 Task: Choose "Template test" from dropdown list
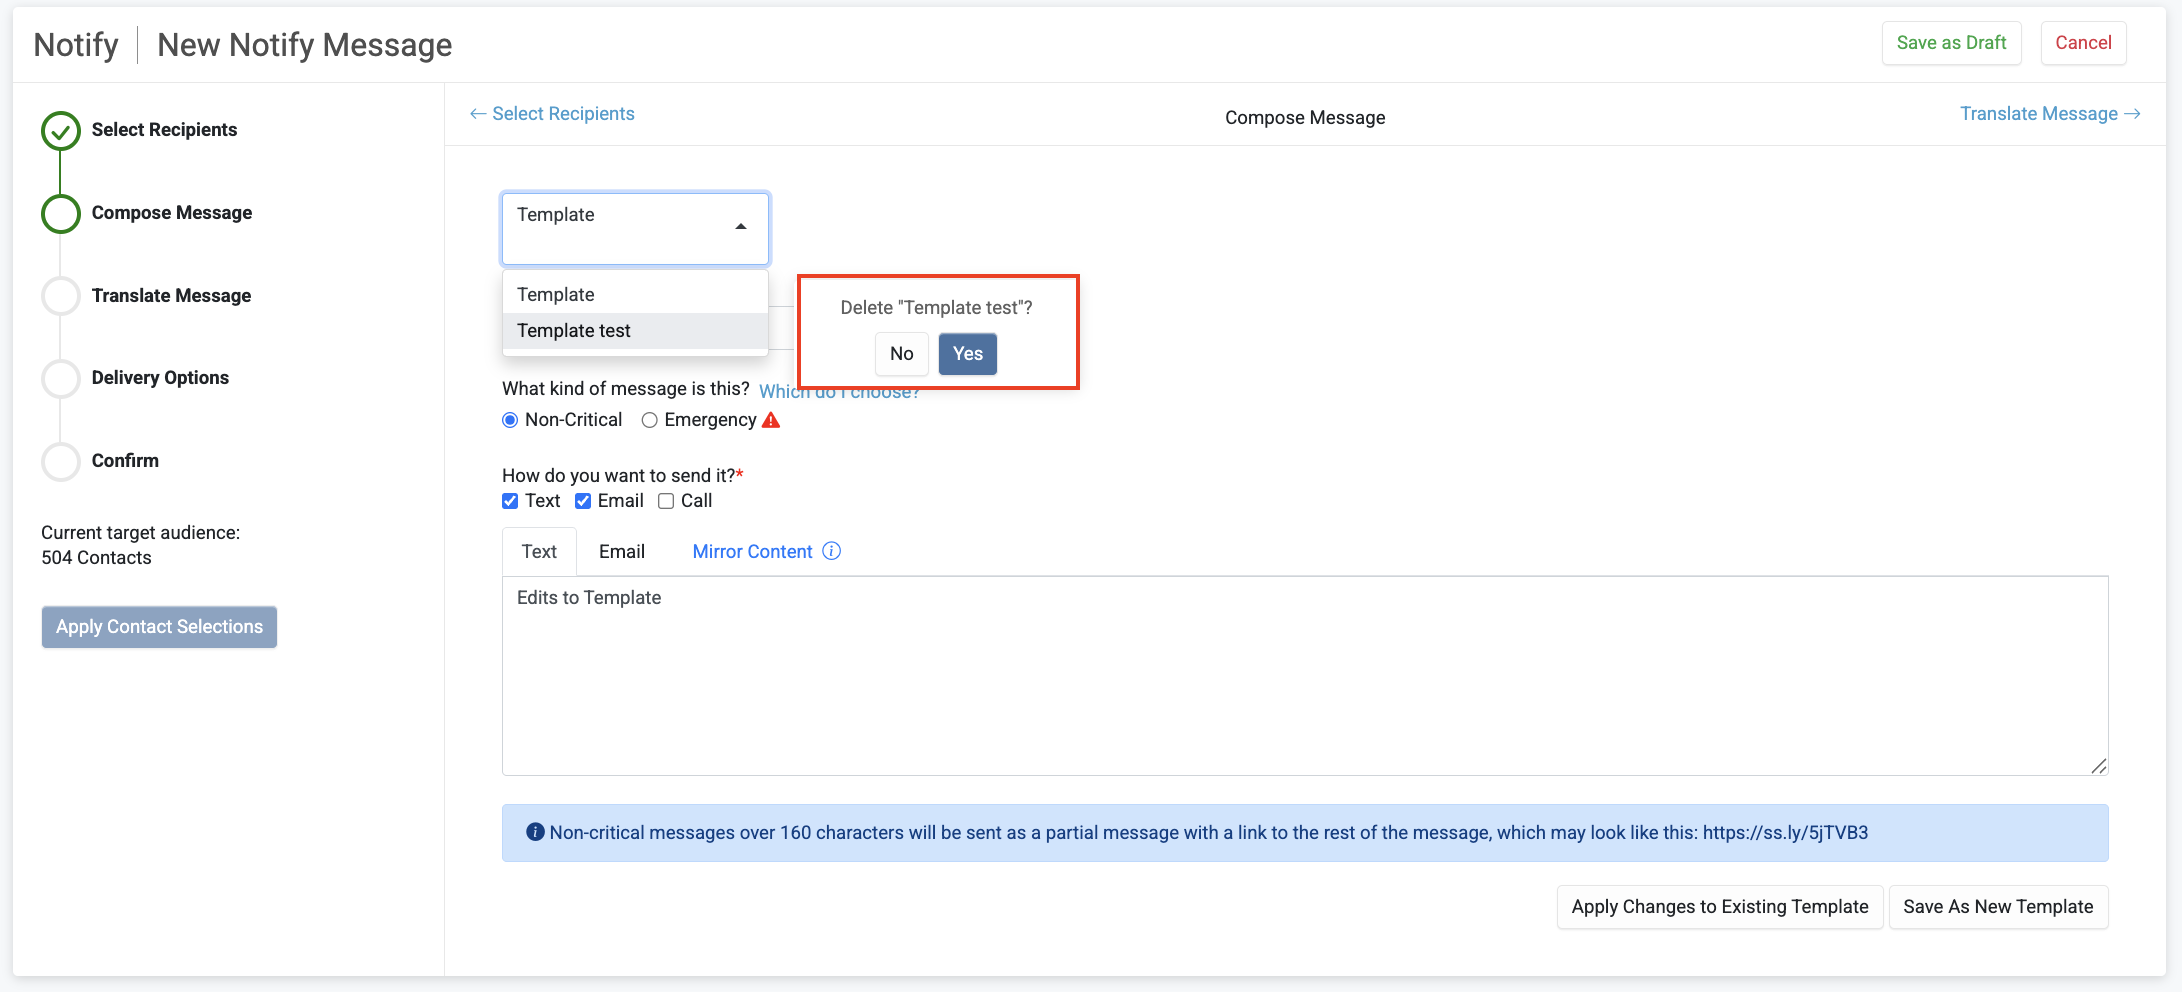point(574,331)
